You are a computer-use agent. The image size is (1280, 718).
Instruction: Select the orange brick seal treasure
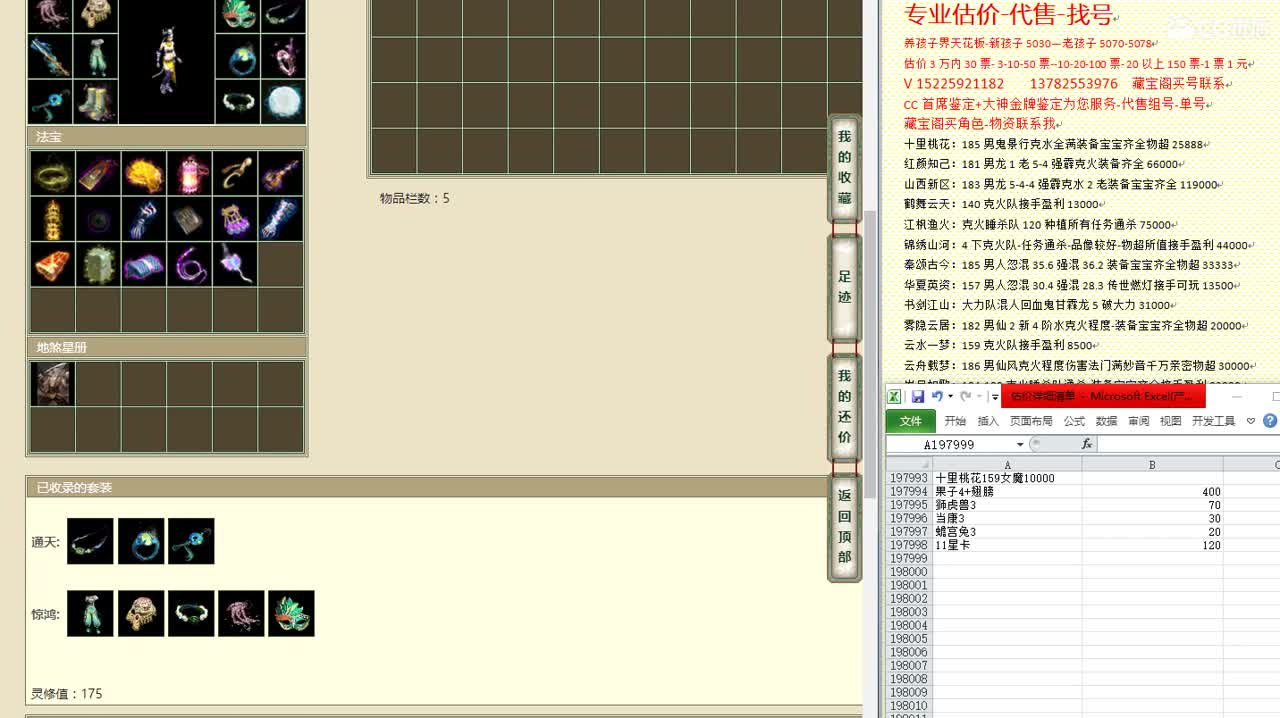coord(52,265)
